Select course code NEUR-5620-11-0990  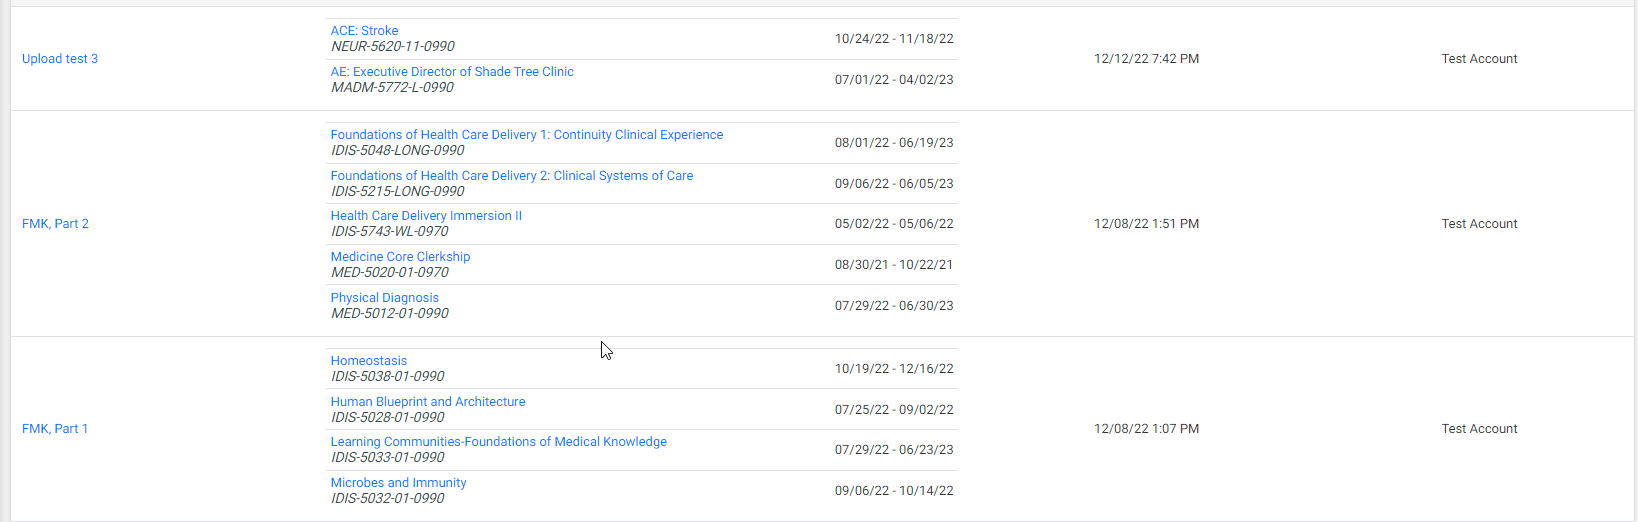click(x=393, y=47)
